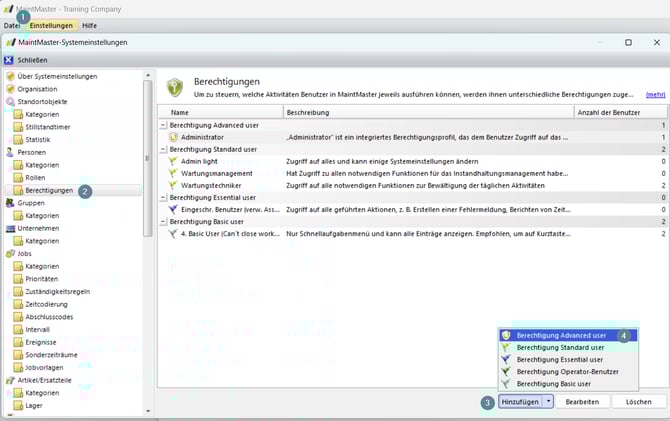Click the Admin light funnel icon
Image resolution: width=670 pixels, height=421 pixels.
173,161
